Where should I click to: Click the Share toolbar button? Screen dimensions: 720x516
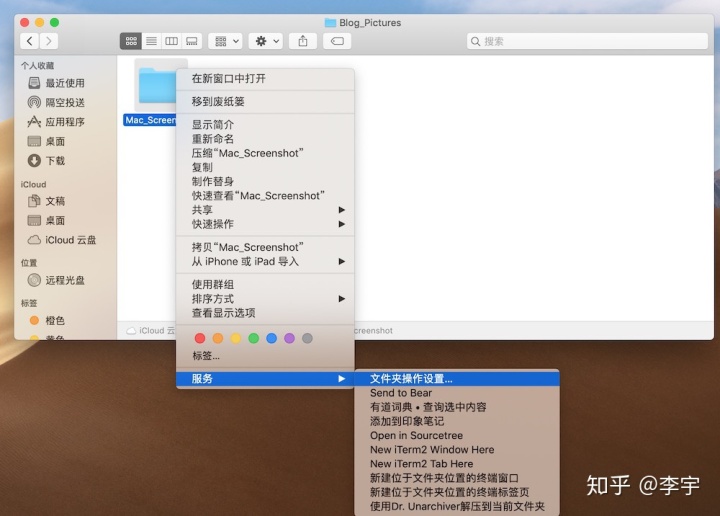coord(303,41)
